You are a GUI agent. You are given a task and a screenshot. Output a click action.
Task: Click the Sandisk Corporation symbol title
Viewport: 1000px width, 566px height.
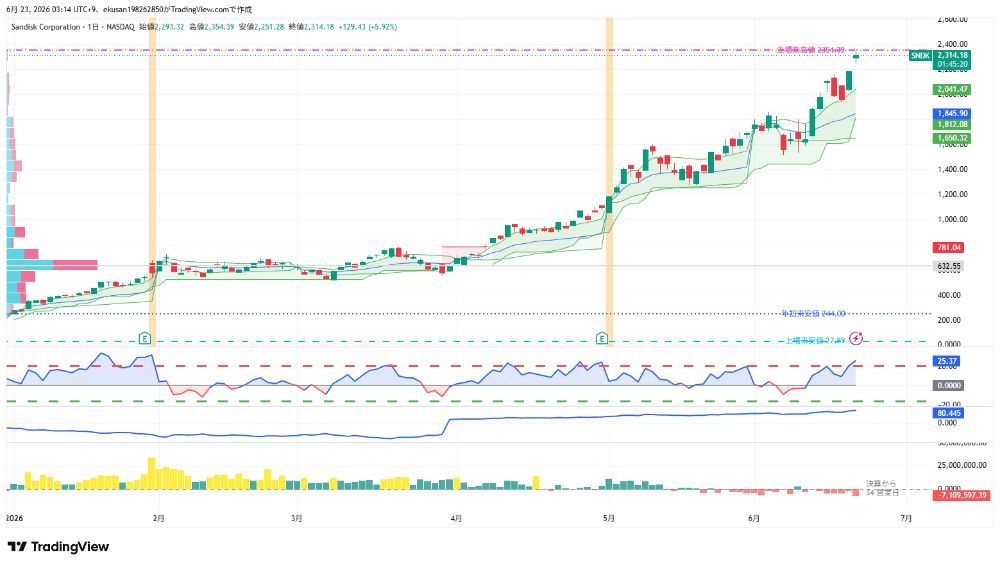(x=46, y=27)
